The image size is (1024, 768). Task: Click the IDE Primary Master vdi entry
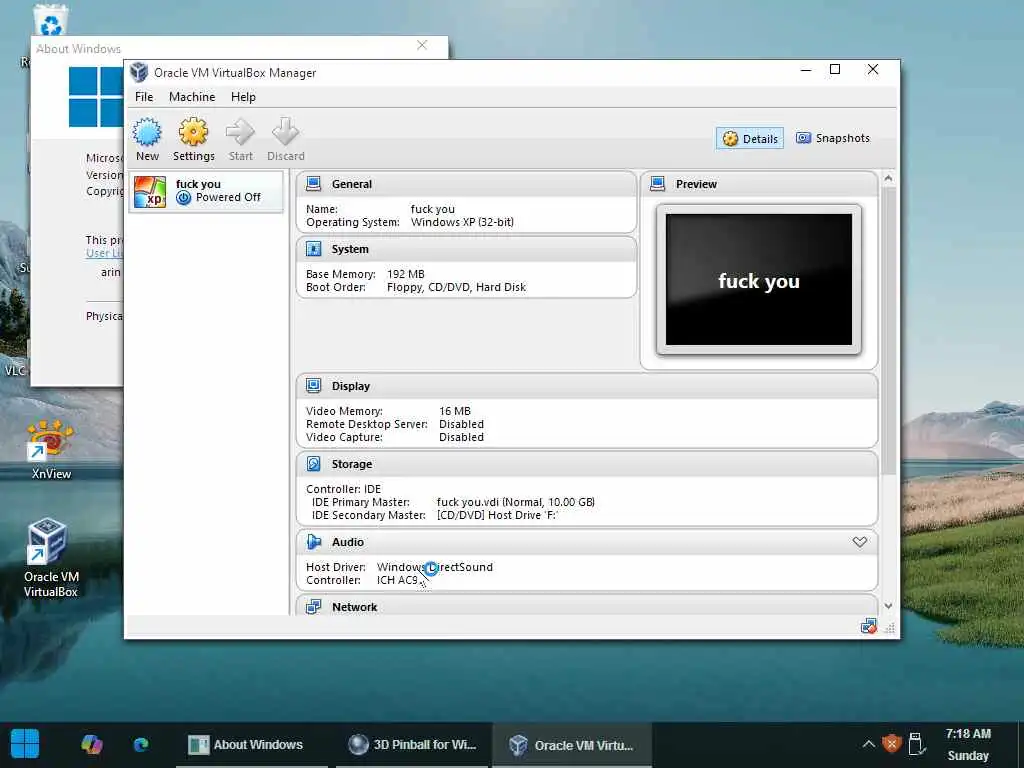[515, 502]
